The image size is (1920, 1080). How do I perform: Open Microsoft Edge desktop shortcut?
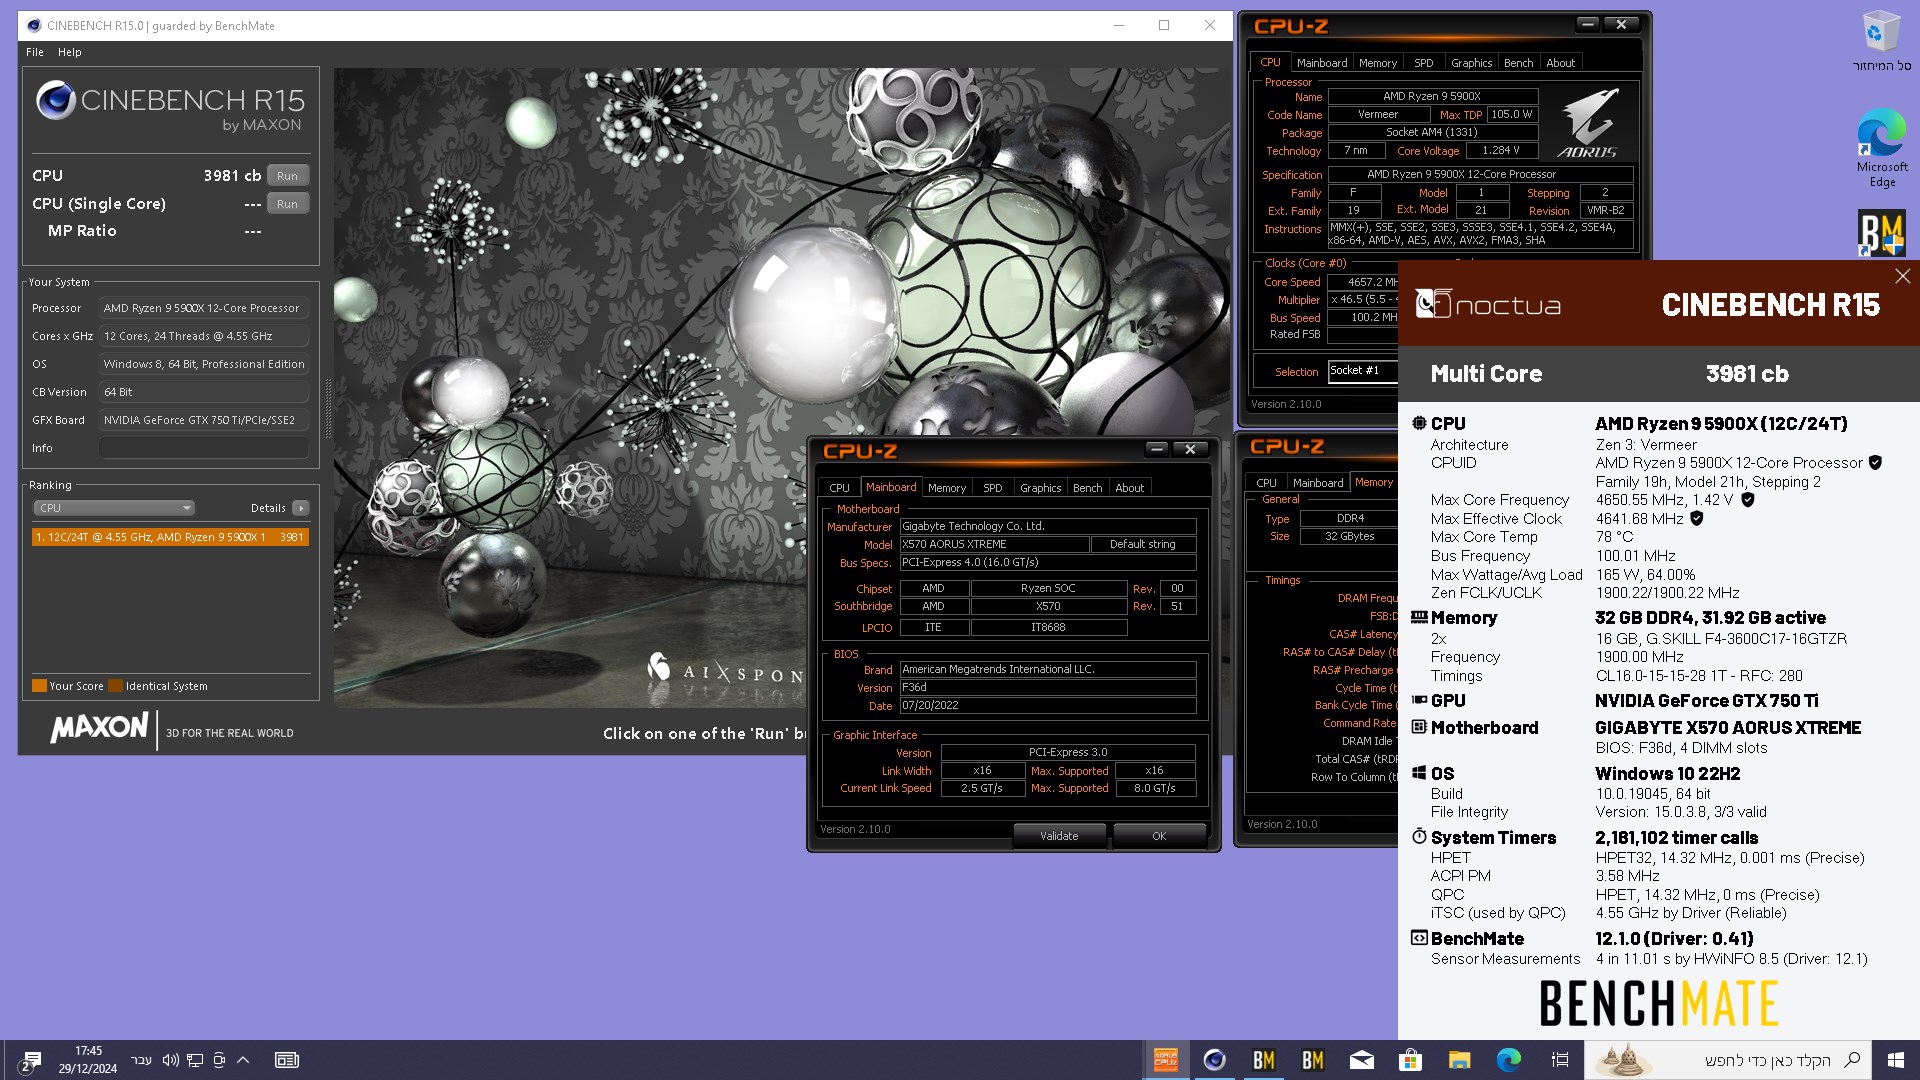coord(1882,148)
